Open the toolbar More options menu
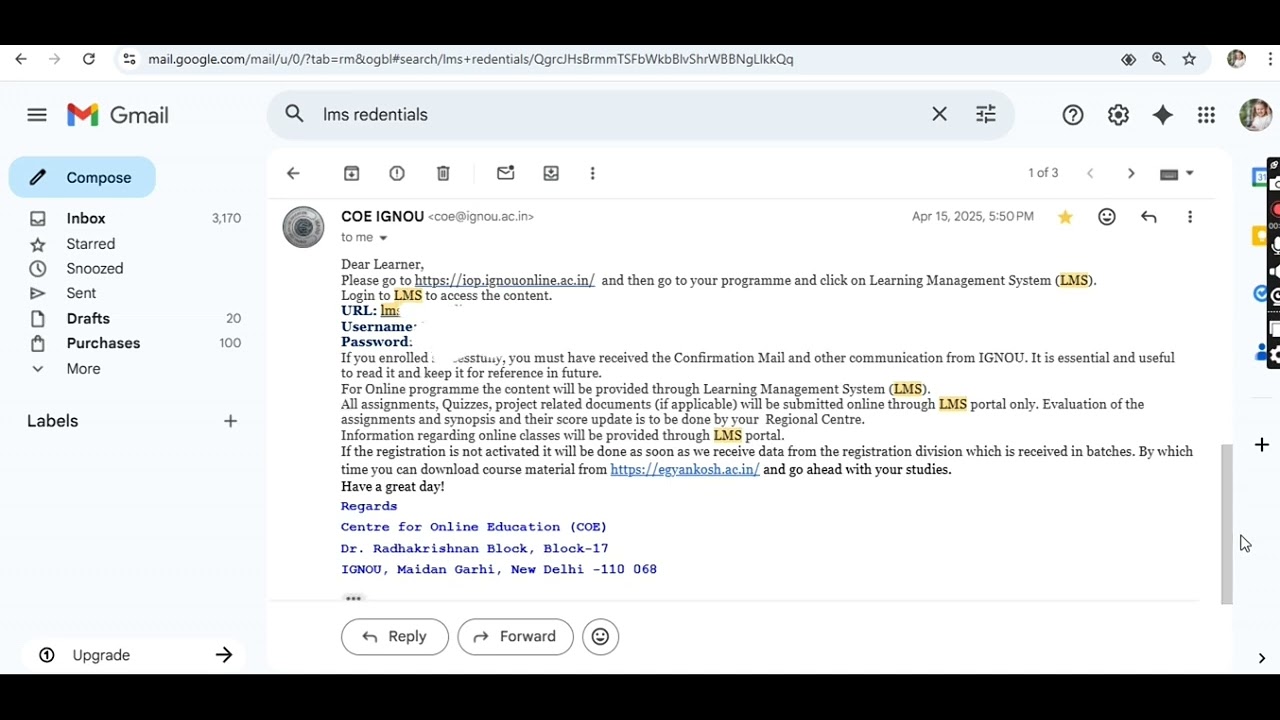 592,173
